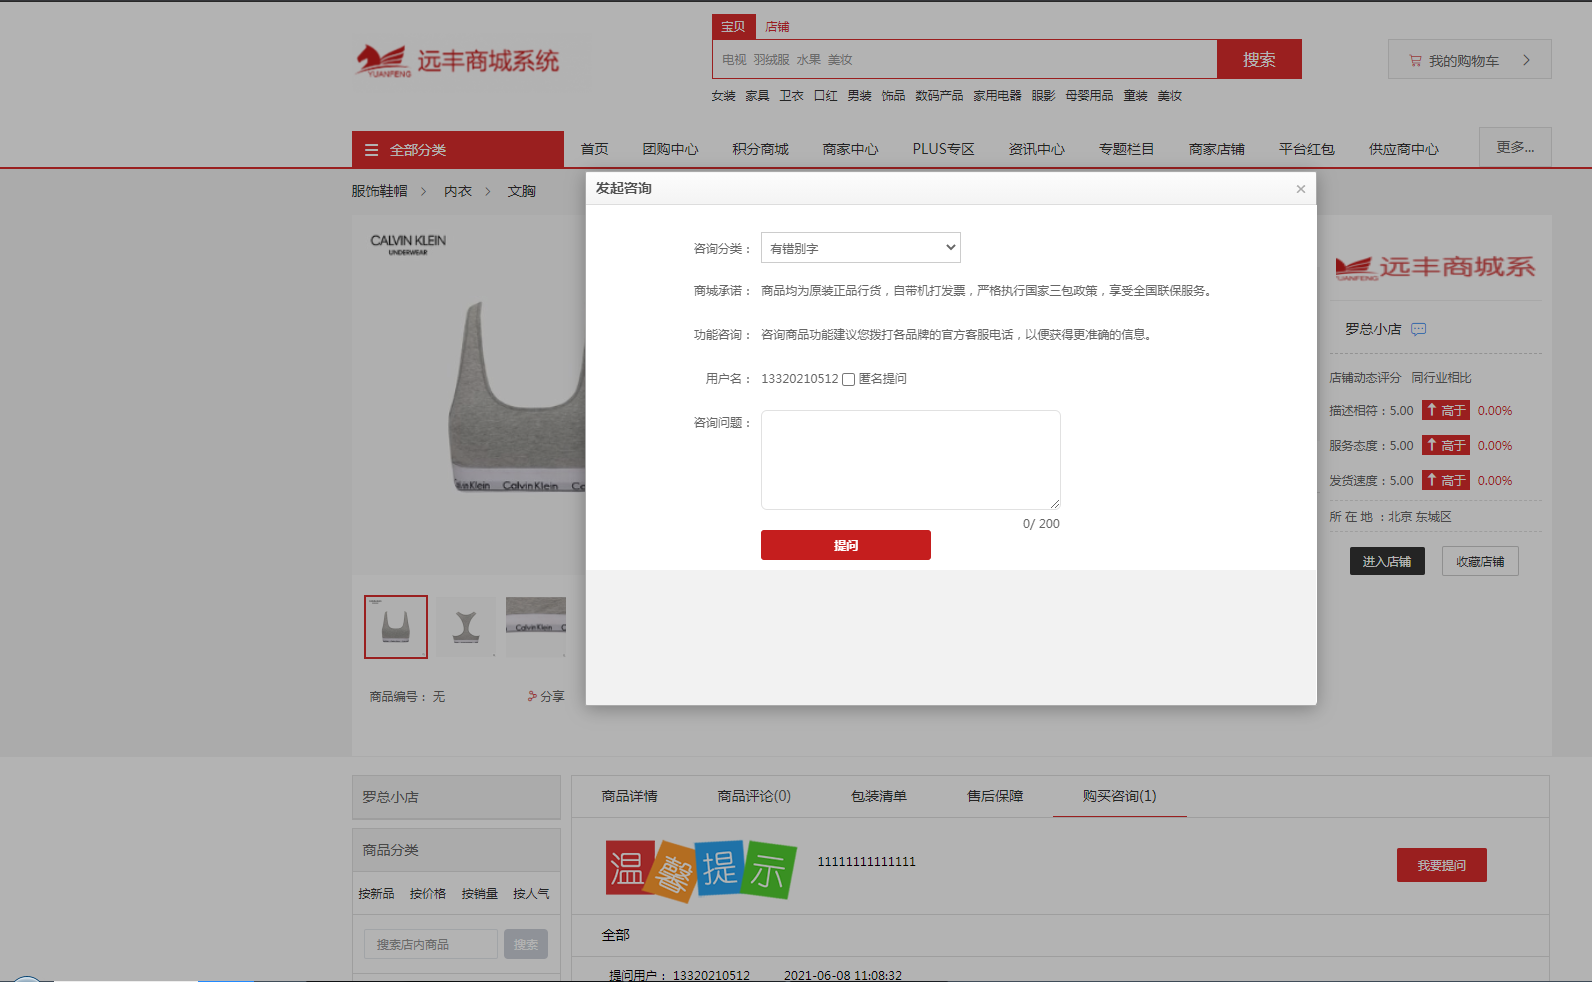Select the third product thumbnail
1592x982 pixels.
click(536, 627)
